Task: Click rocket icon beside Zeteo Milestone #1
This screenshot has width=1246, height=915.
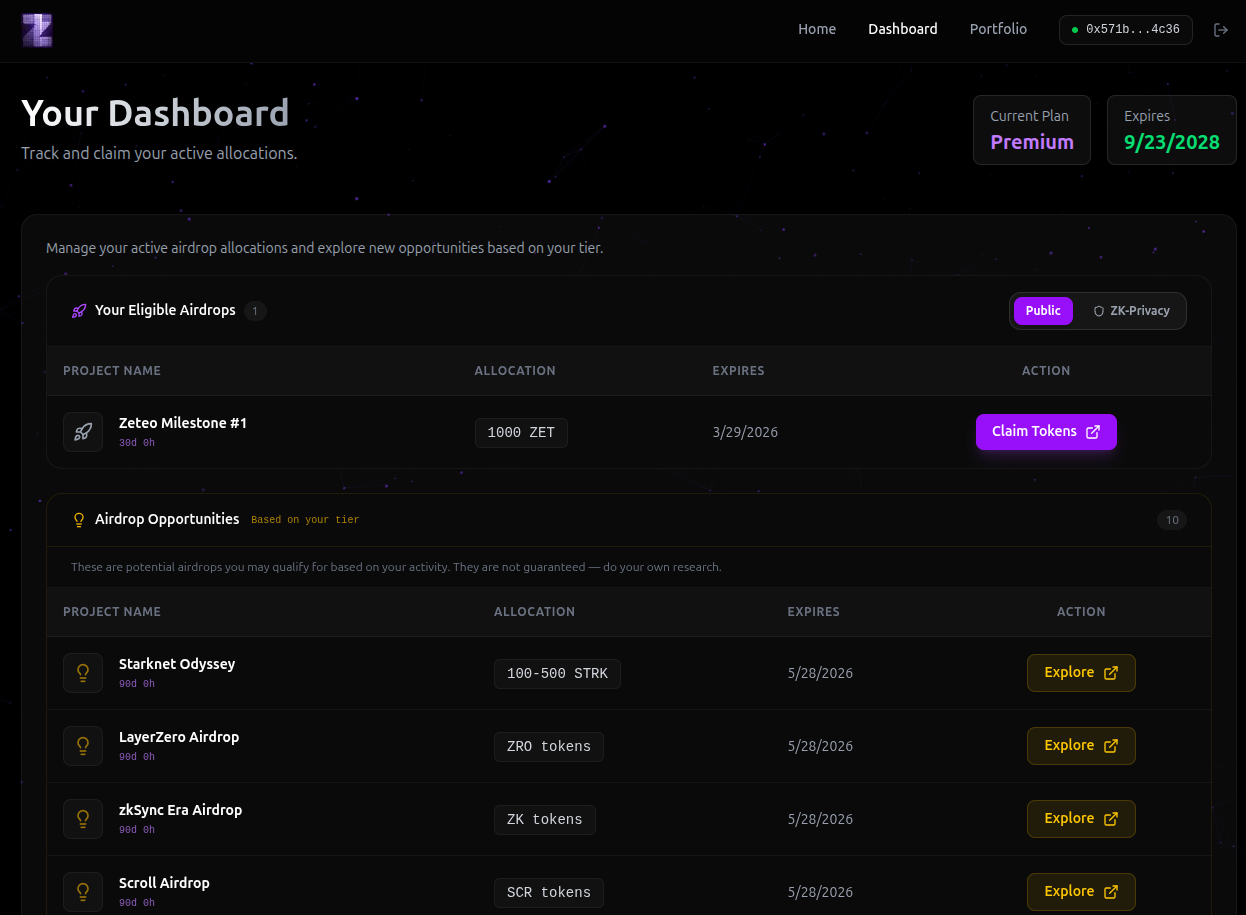Action: coord(83,432)
